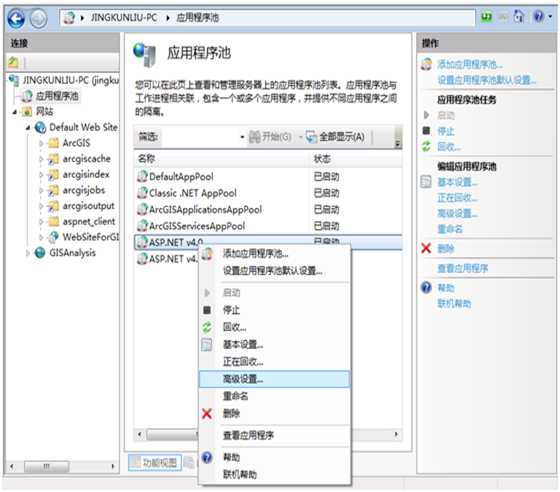Expand the GISAnalysis site node

pos(28,253)
